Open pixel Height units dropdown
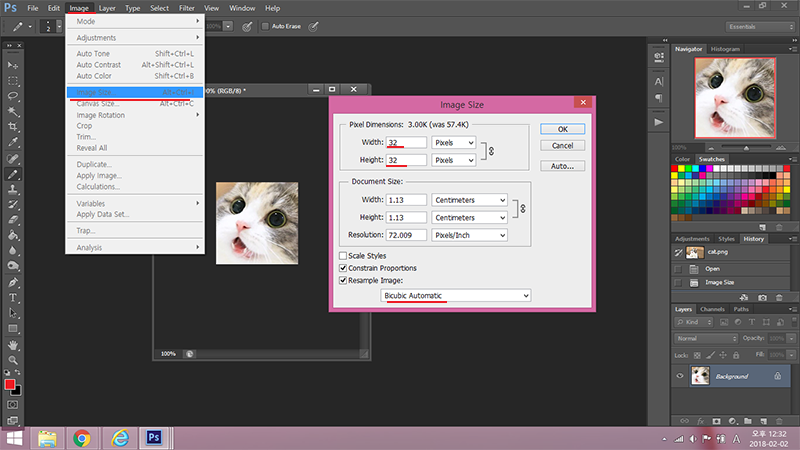The width and height of the screenshot is (800, 450). [x=454, y=160]
